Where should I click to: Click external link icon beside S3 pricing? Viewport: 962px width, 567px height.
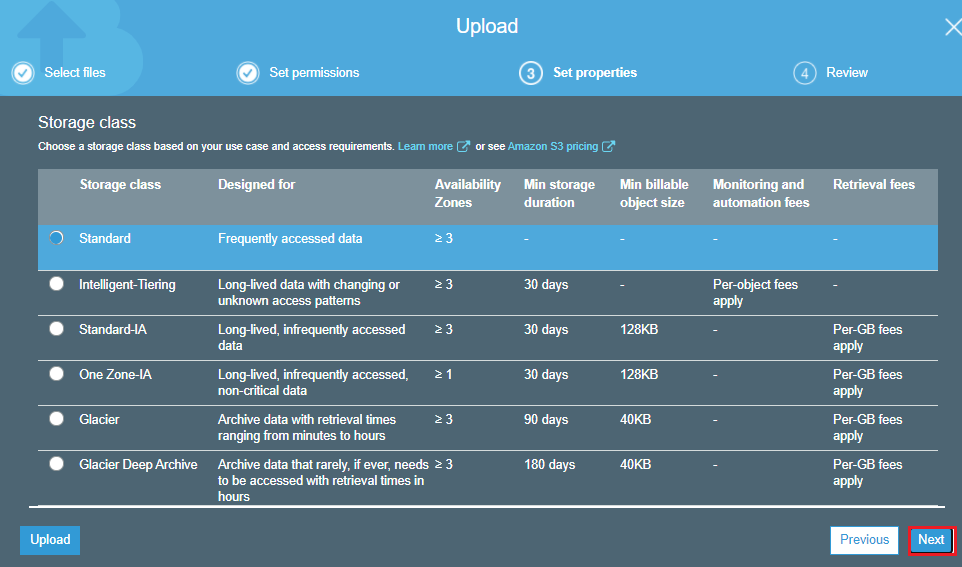tap(608, 146)
